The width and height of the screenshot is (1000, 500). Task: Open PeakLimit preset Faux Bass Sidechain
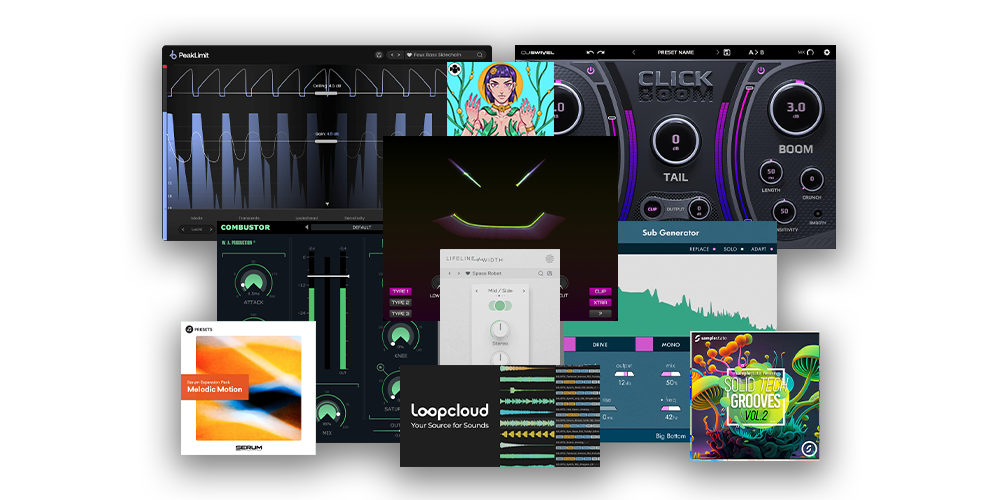point(440,55)
